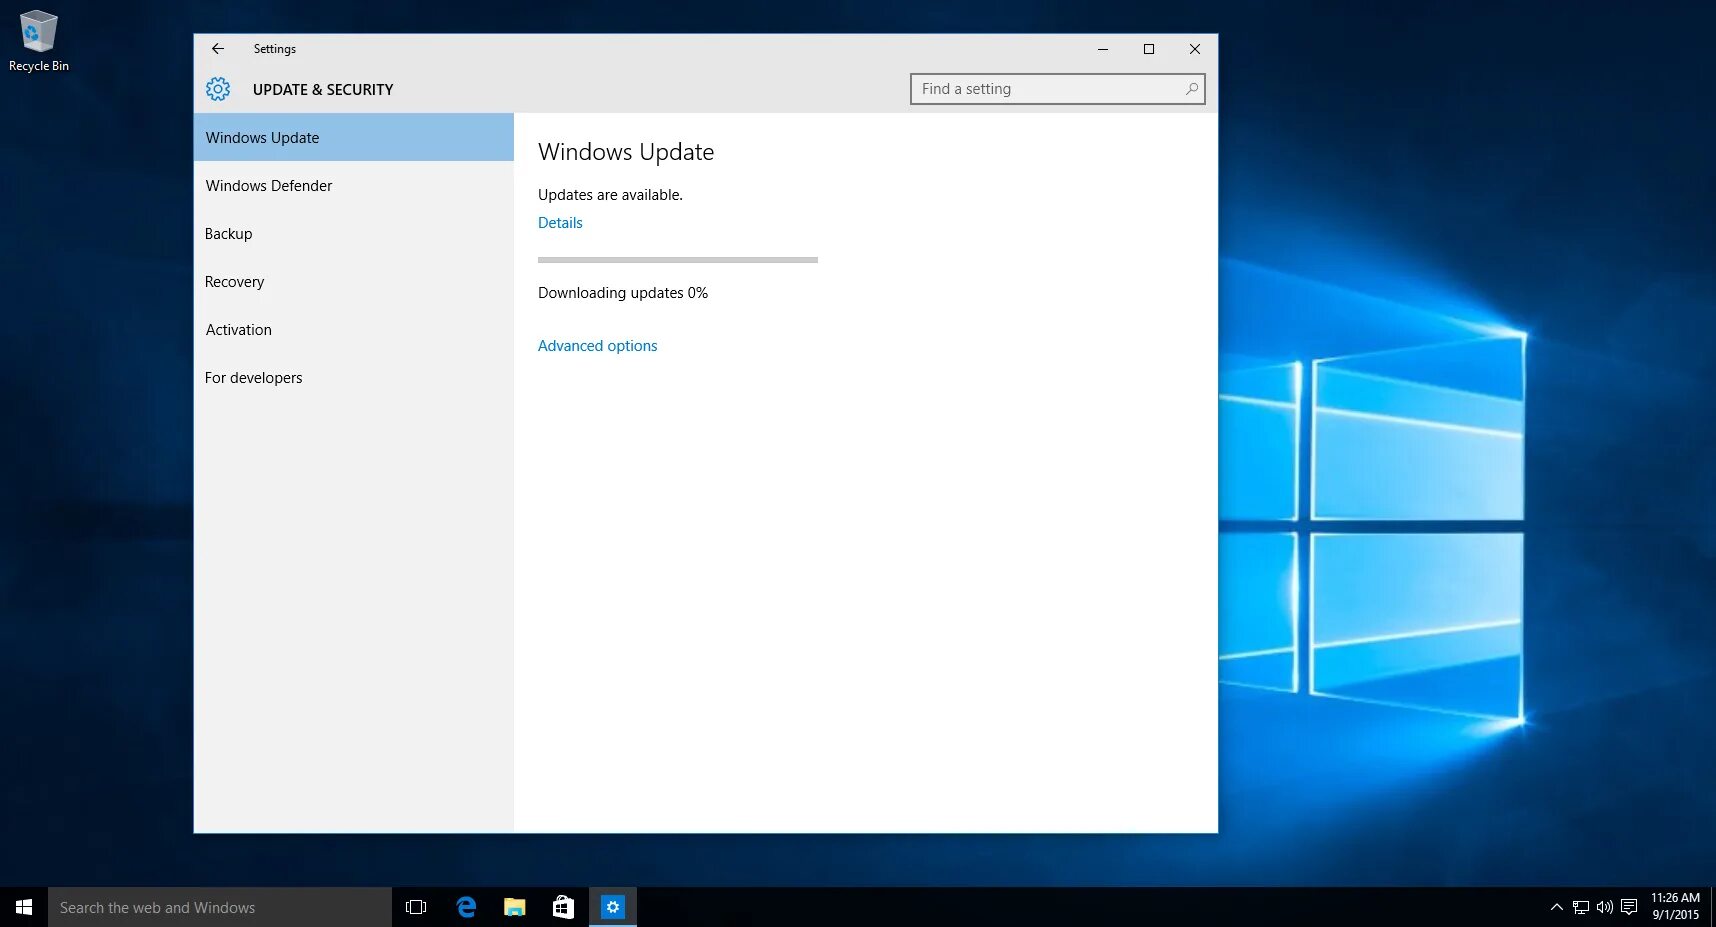The image size is (1716, 927).
Task: Click the UPDATE & SECURITY title
Action: click(323, 90)
